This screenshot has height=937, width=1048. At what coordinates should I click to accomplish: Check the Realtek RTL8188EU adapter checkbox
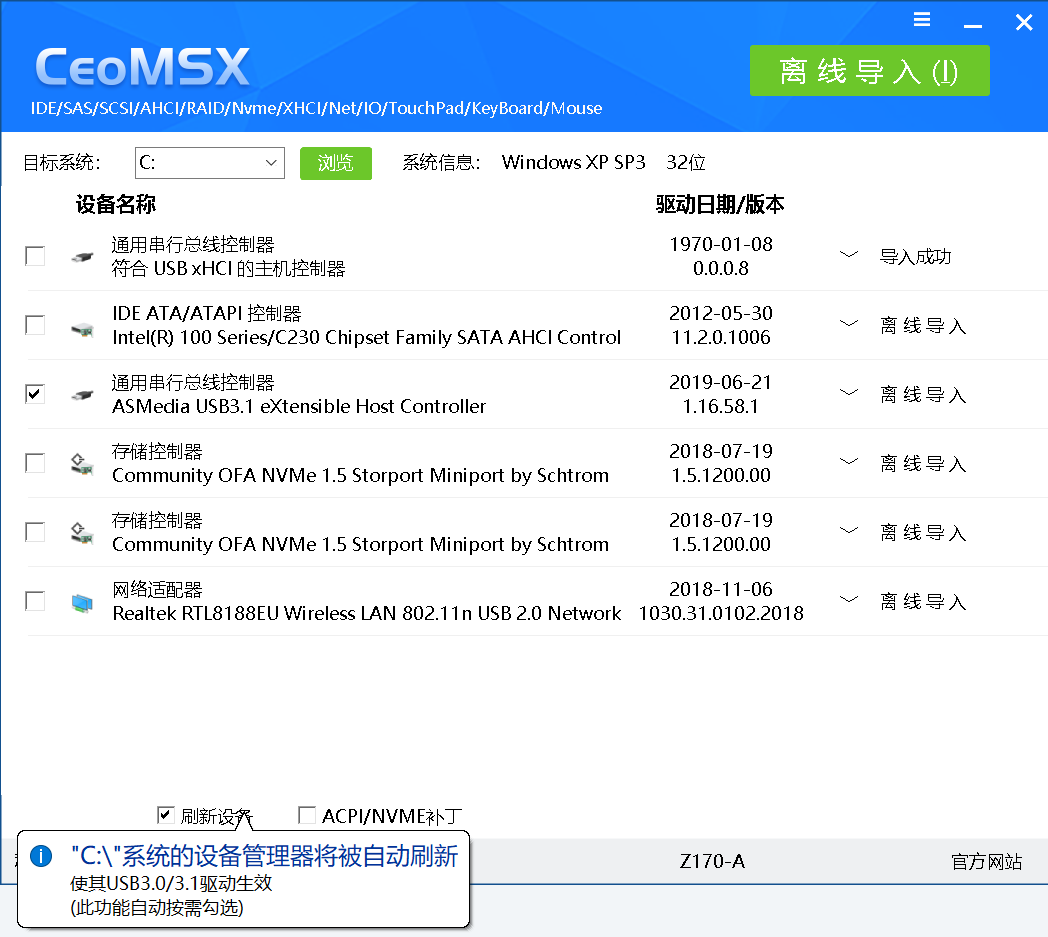[35, 601]
